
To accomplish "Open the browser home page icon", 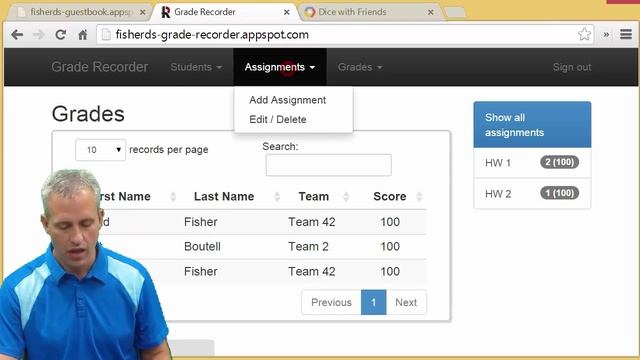I will pos(83,35).
